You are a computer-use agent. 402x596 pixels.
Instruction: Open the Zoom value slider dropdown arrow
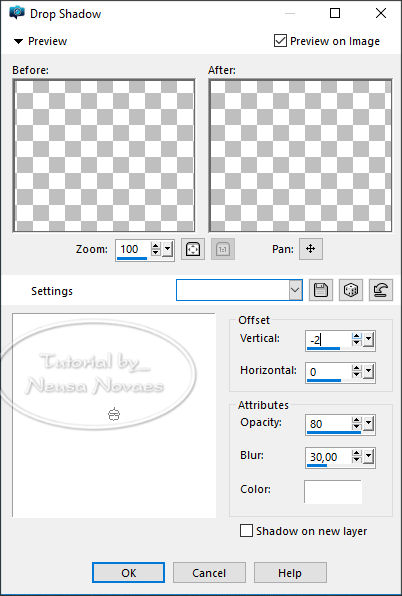coord(167,250)
